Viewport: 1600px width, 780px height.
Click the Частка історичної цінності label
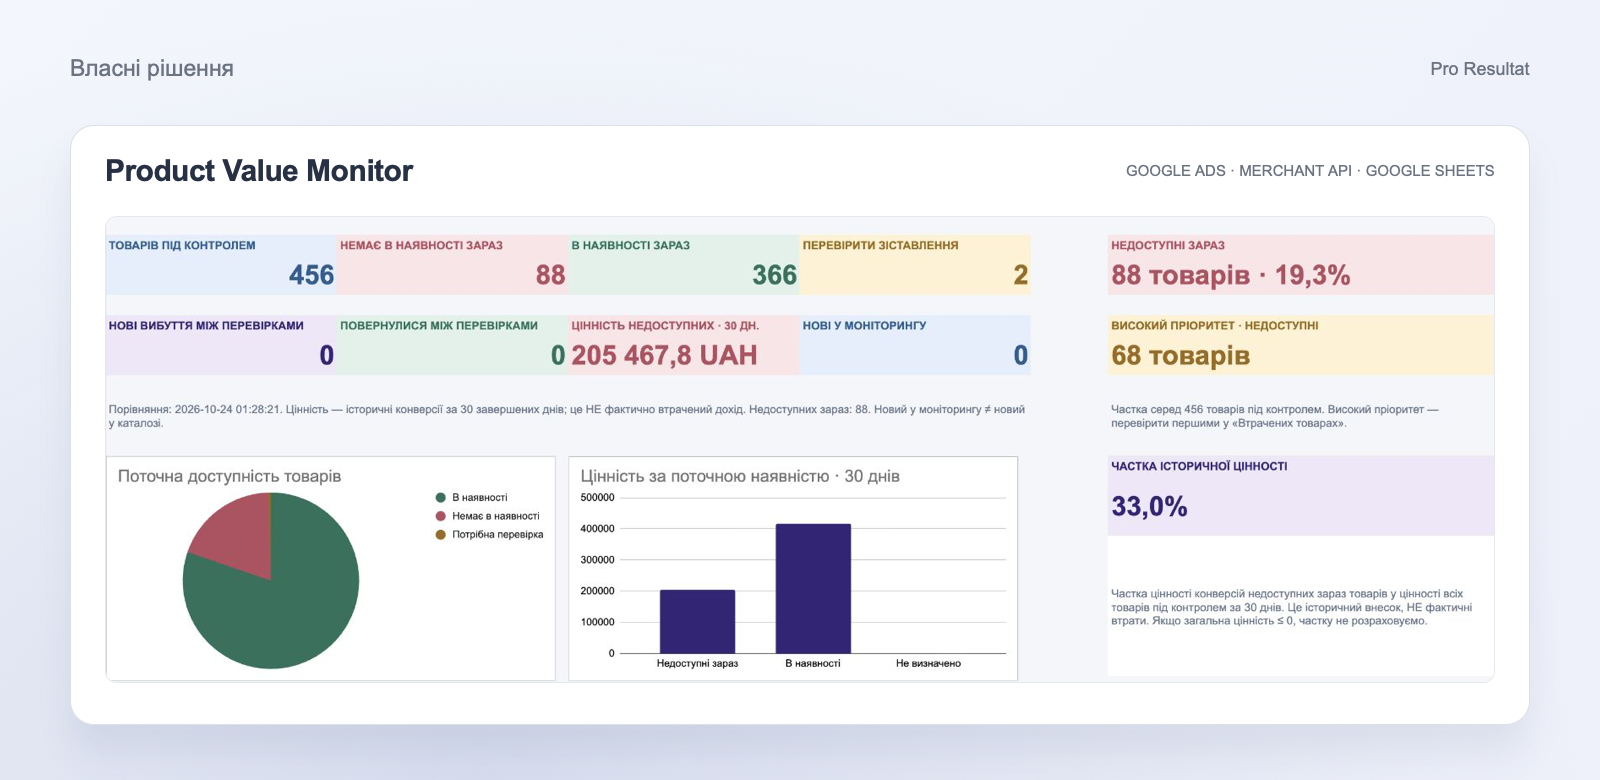click(1199, 466)
